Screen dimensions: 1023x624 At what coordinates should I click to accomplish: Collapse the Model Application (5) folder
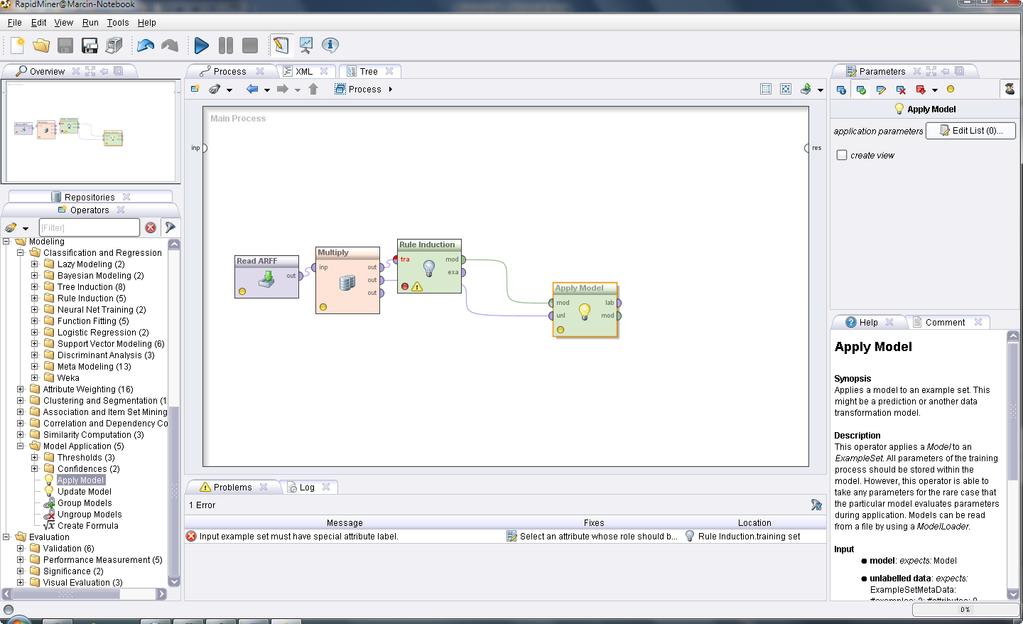pyautogui.click(x=20, y=446)
